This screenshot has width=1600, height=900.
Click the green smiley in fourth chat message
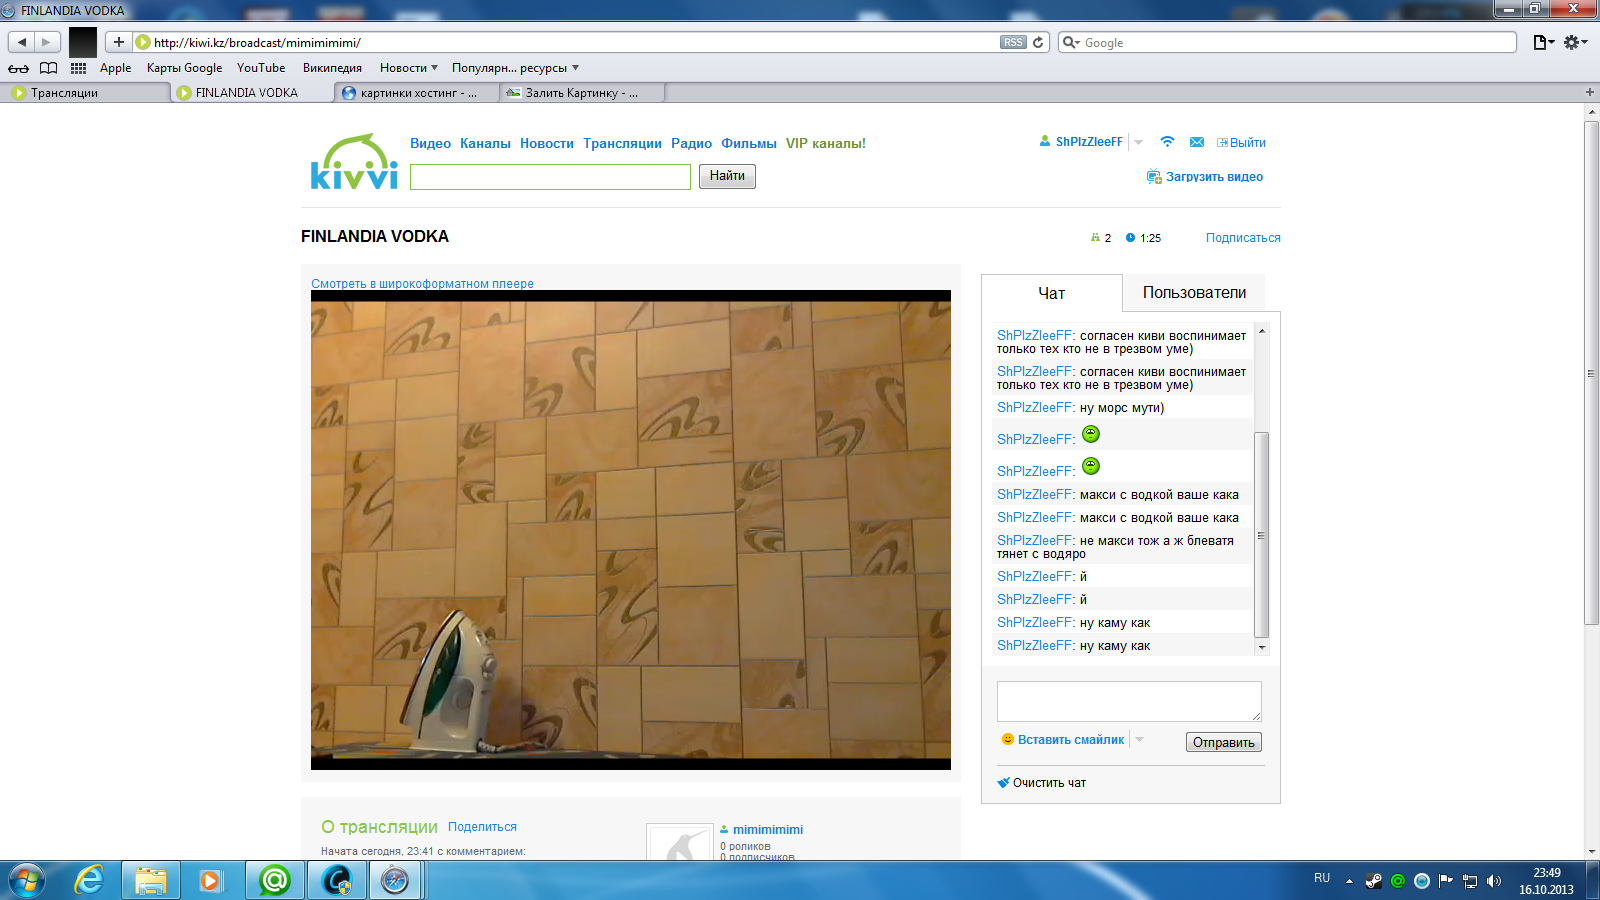1091,434
